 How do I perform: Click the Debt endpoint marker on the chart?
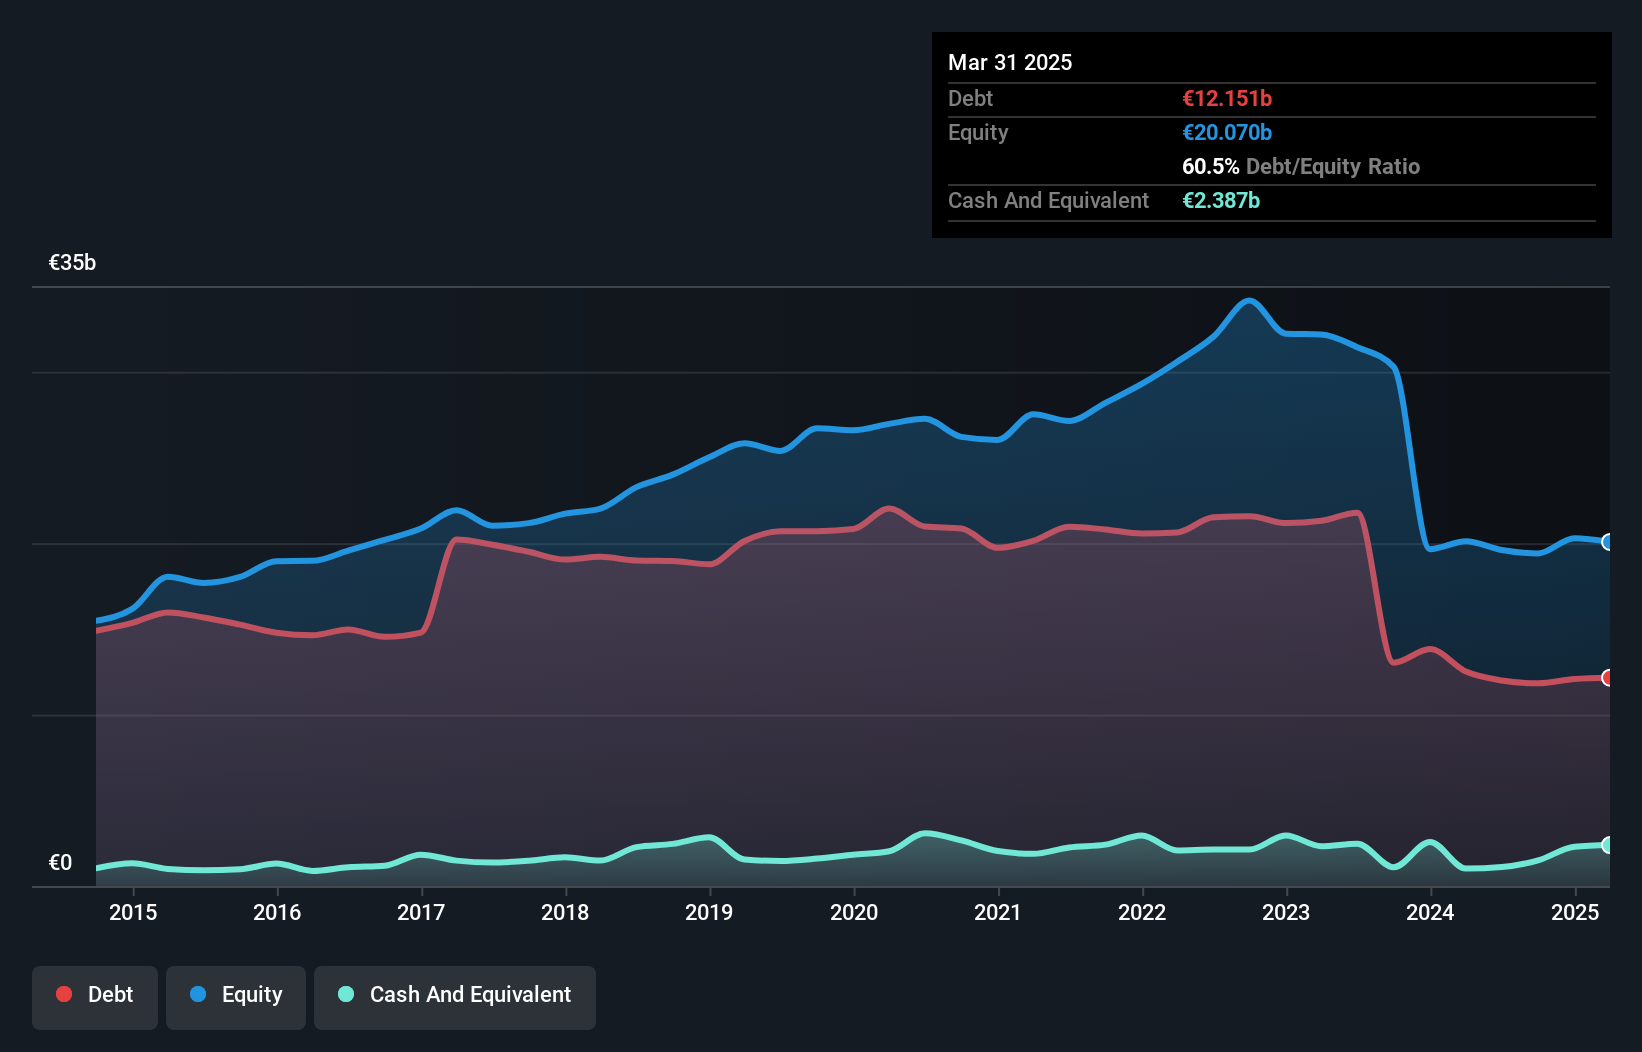[x=1608, y=678]
